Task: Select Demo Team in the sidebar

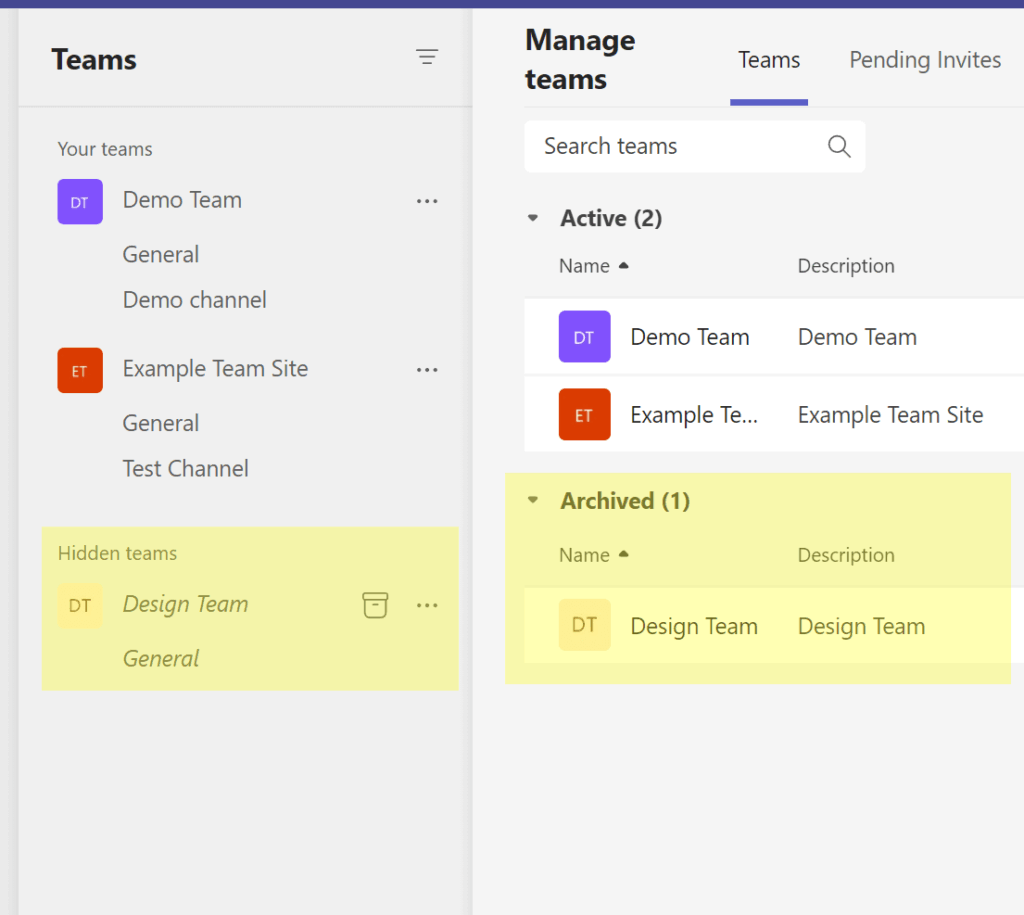Action: click(x=182, y=200)
